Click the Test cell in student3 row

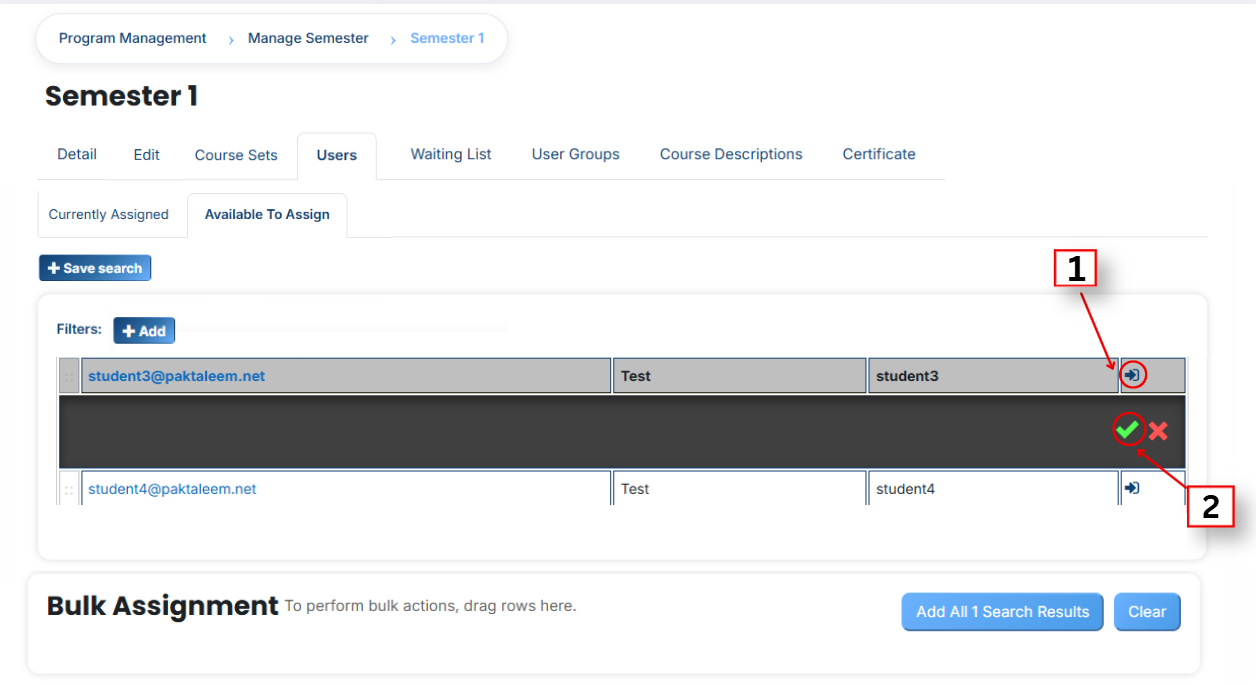tap(739, 376)
